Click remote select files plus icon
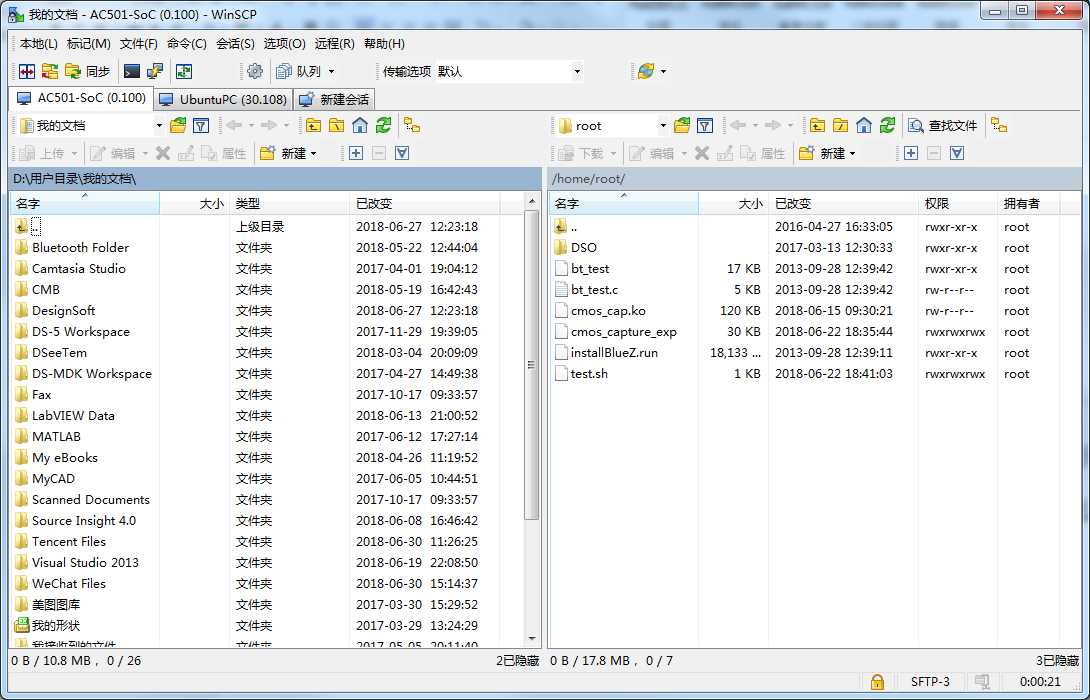Image resolution: width=1090 pixels, height=700 pixels. 911,153
